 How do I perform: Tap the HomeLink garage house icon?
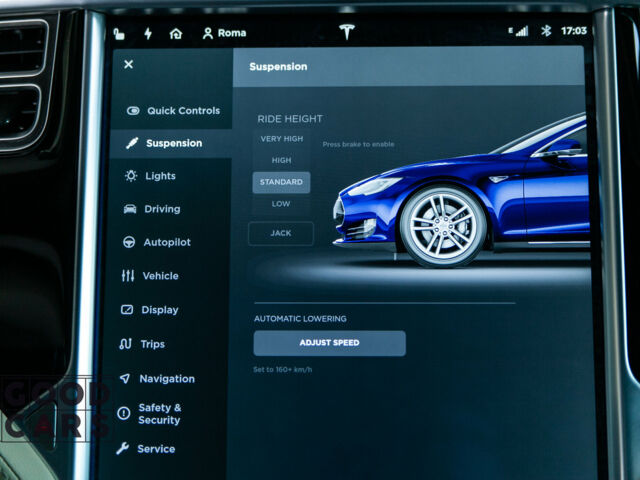tap(176, 33)
